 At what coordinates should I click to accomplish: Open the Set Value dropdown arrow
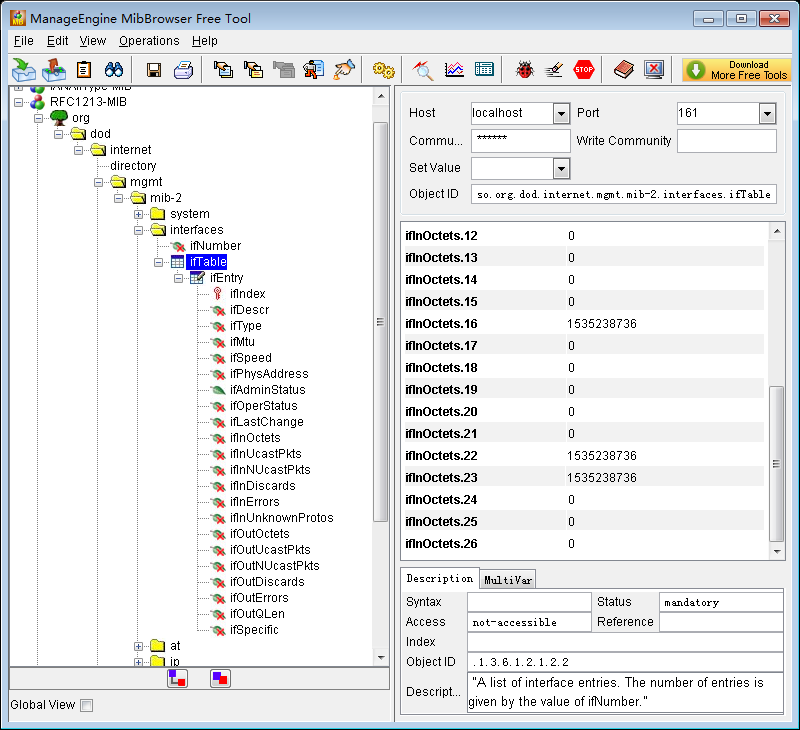(x=561, y=168)
